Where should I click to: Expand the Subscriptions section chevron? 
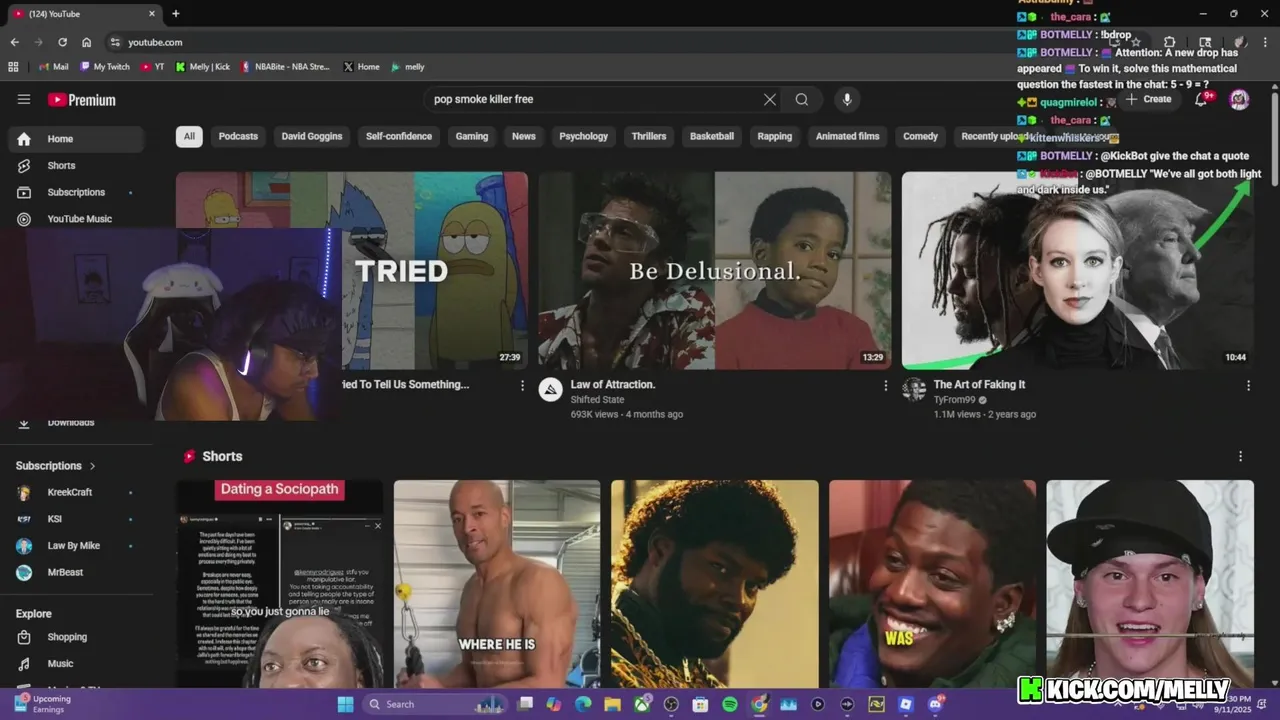[x=93, y=466]
